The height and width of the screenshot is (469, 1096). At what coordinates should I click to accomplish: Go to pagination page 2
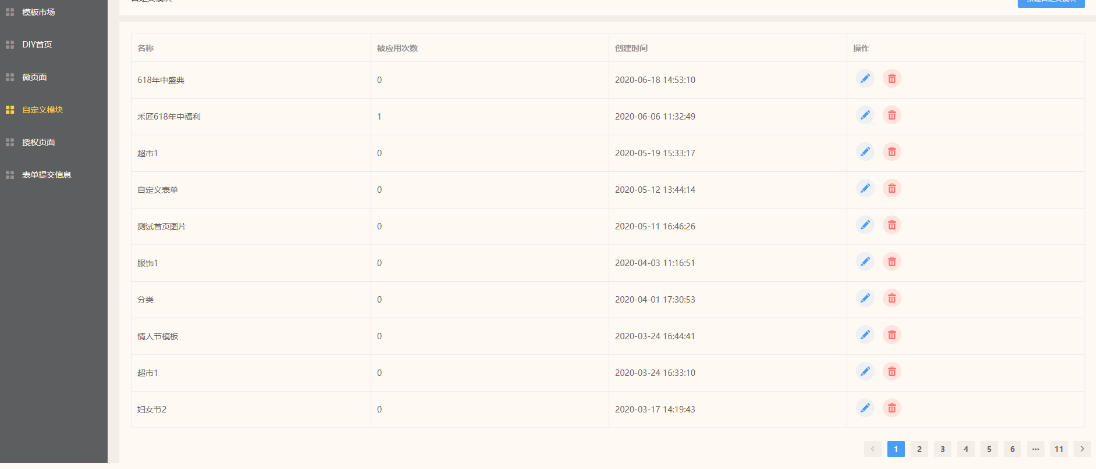pos(919,449)
